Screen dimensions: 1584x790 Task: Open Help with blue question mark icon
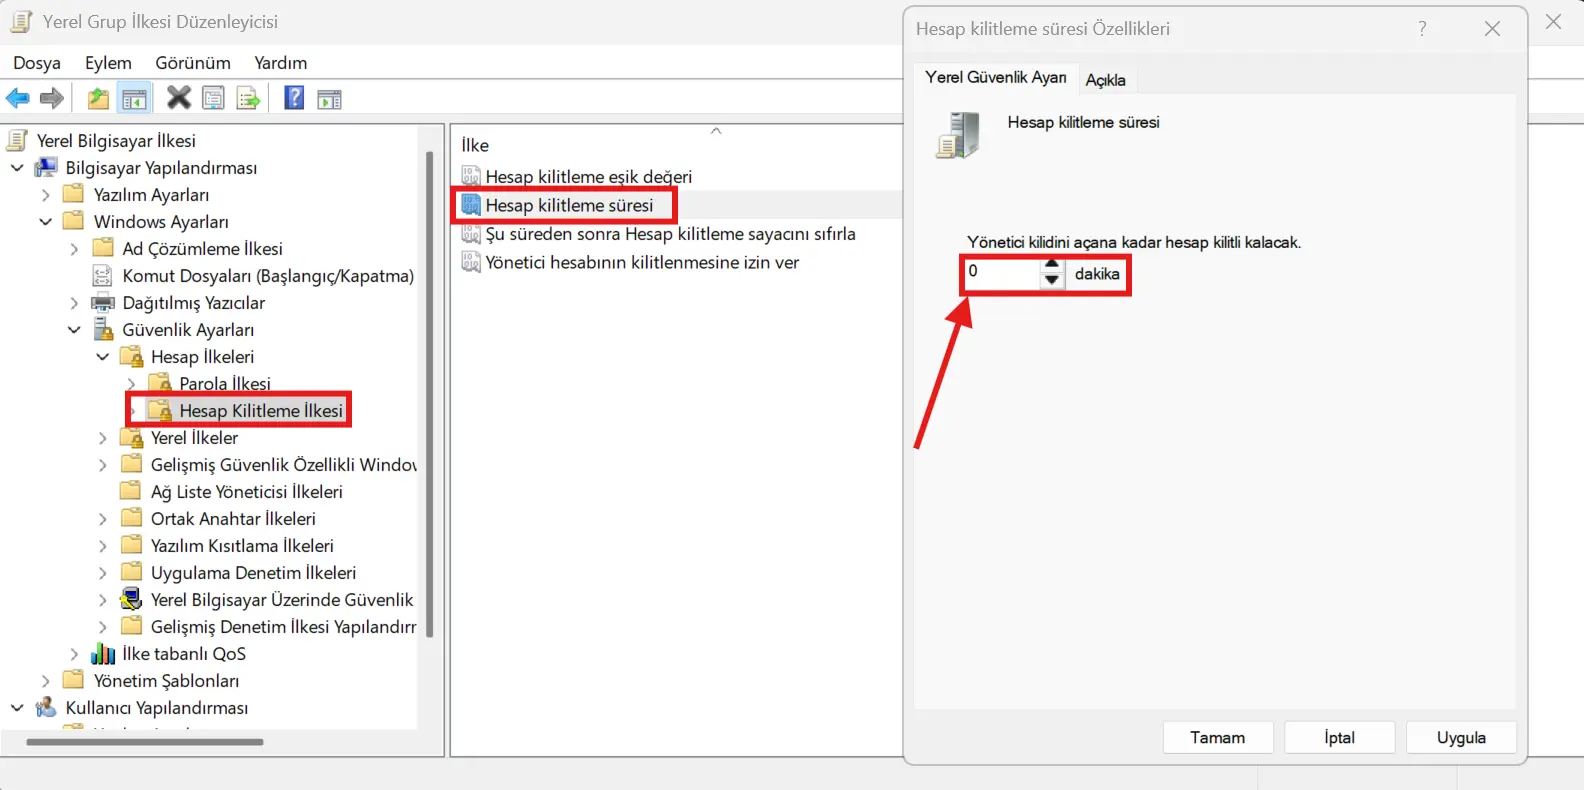pos(294,98)
